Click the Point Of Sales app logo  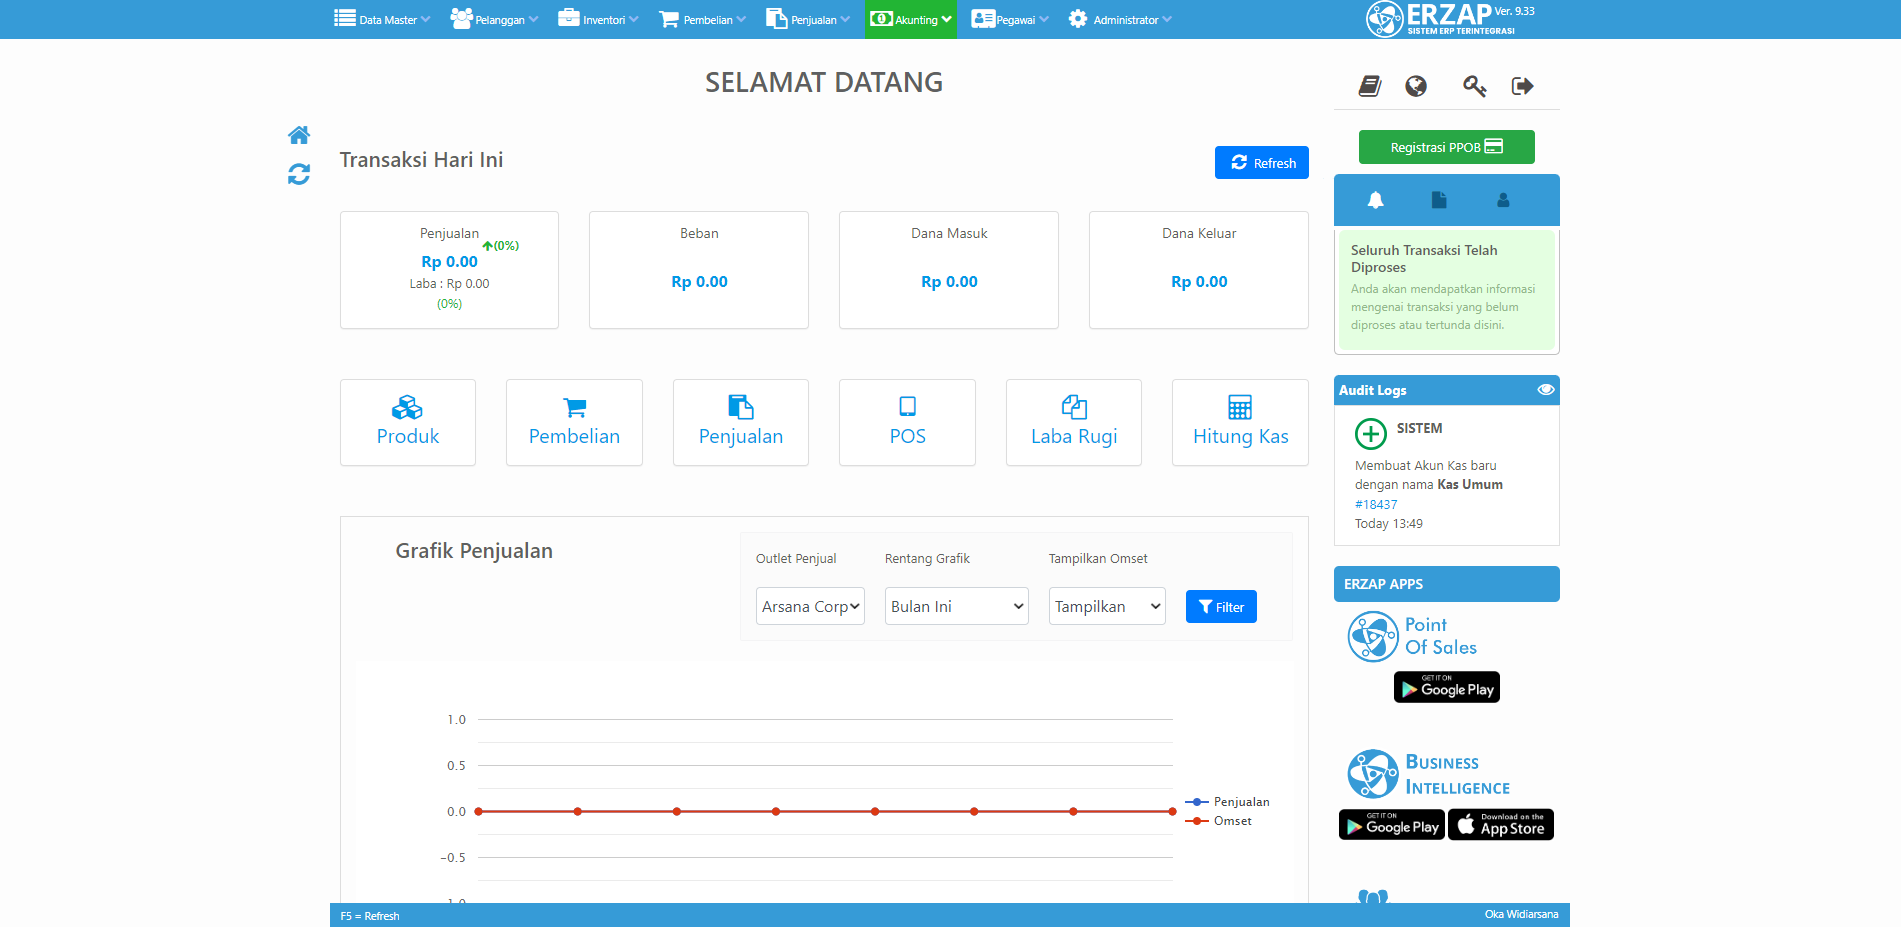(1412, 636)
